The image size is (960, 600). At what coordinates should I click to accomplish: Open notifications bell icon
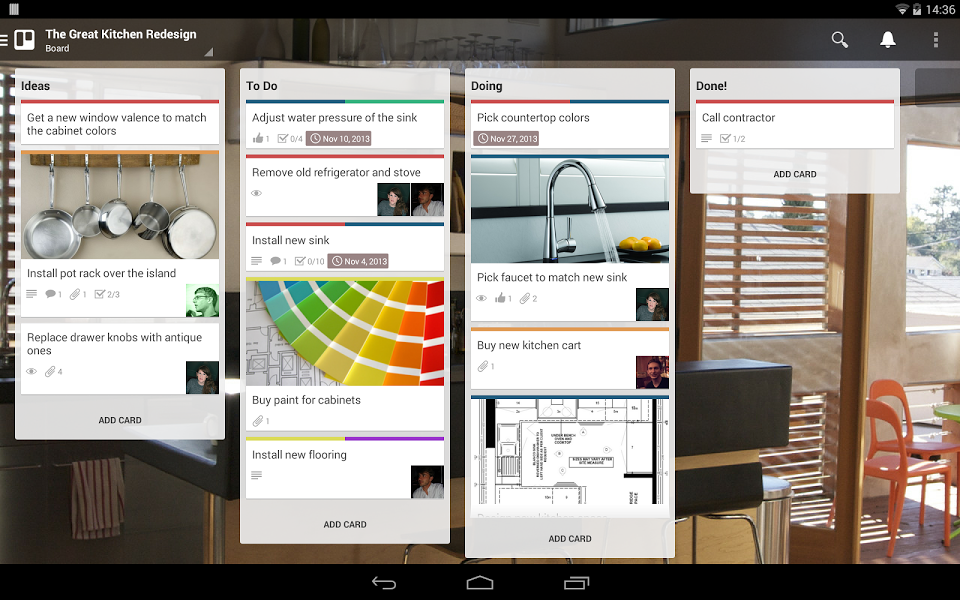click(x=887, y=40)
